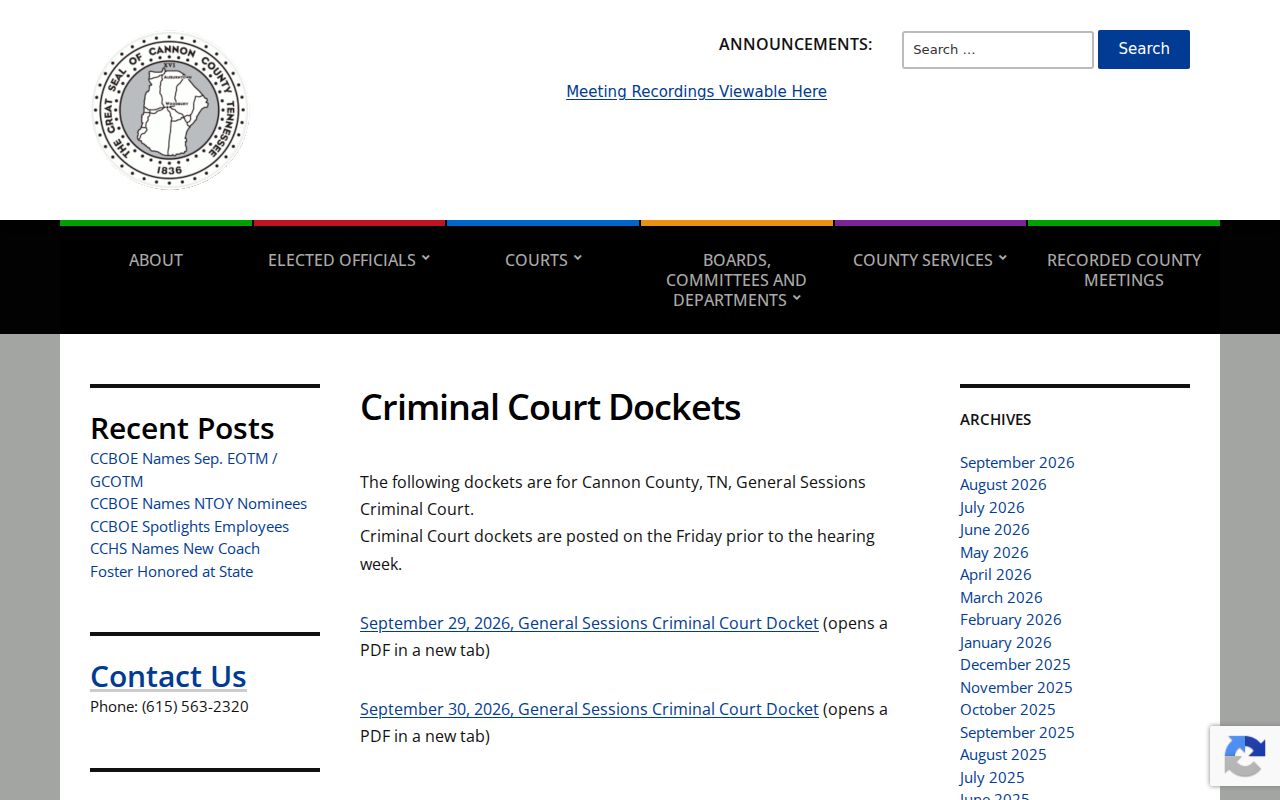1280x800 pixels.
Task: Click the Archives sidebar heading
Action: (995, 420)
